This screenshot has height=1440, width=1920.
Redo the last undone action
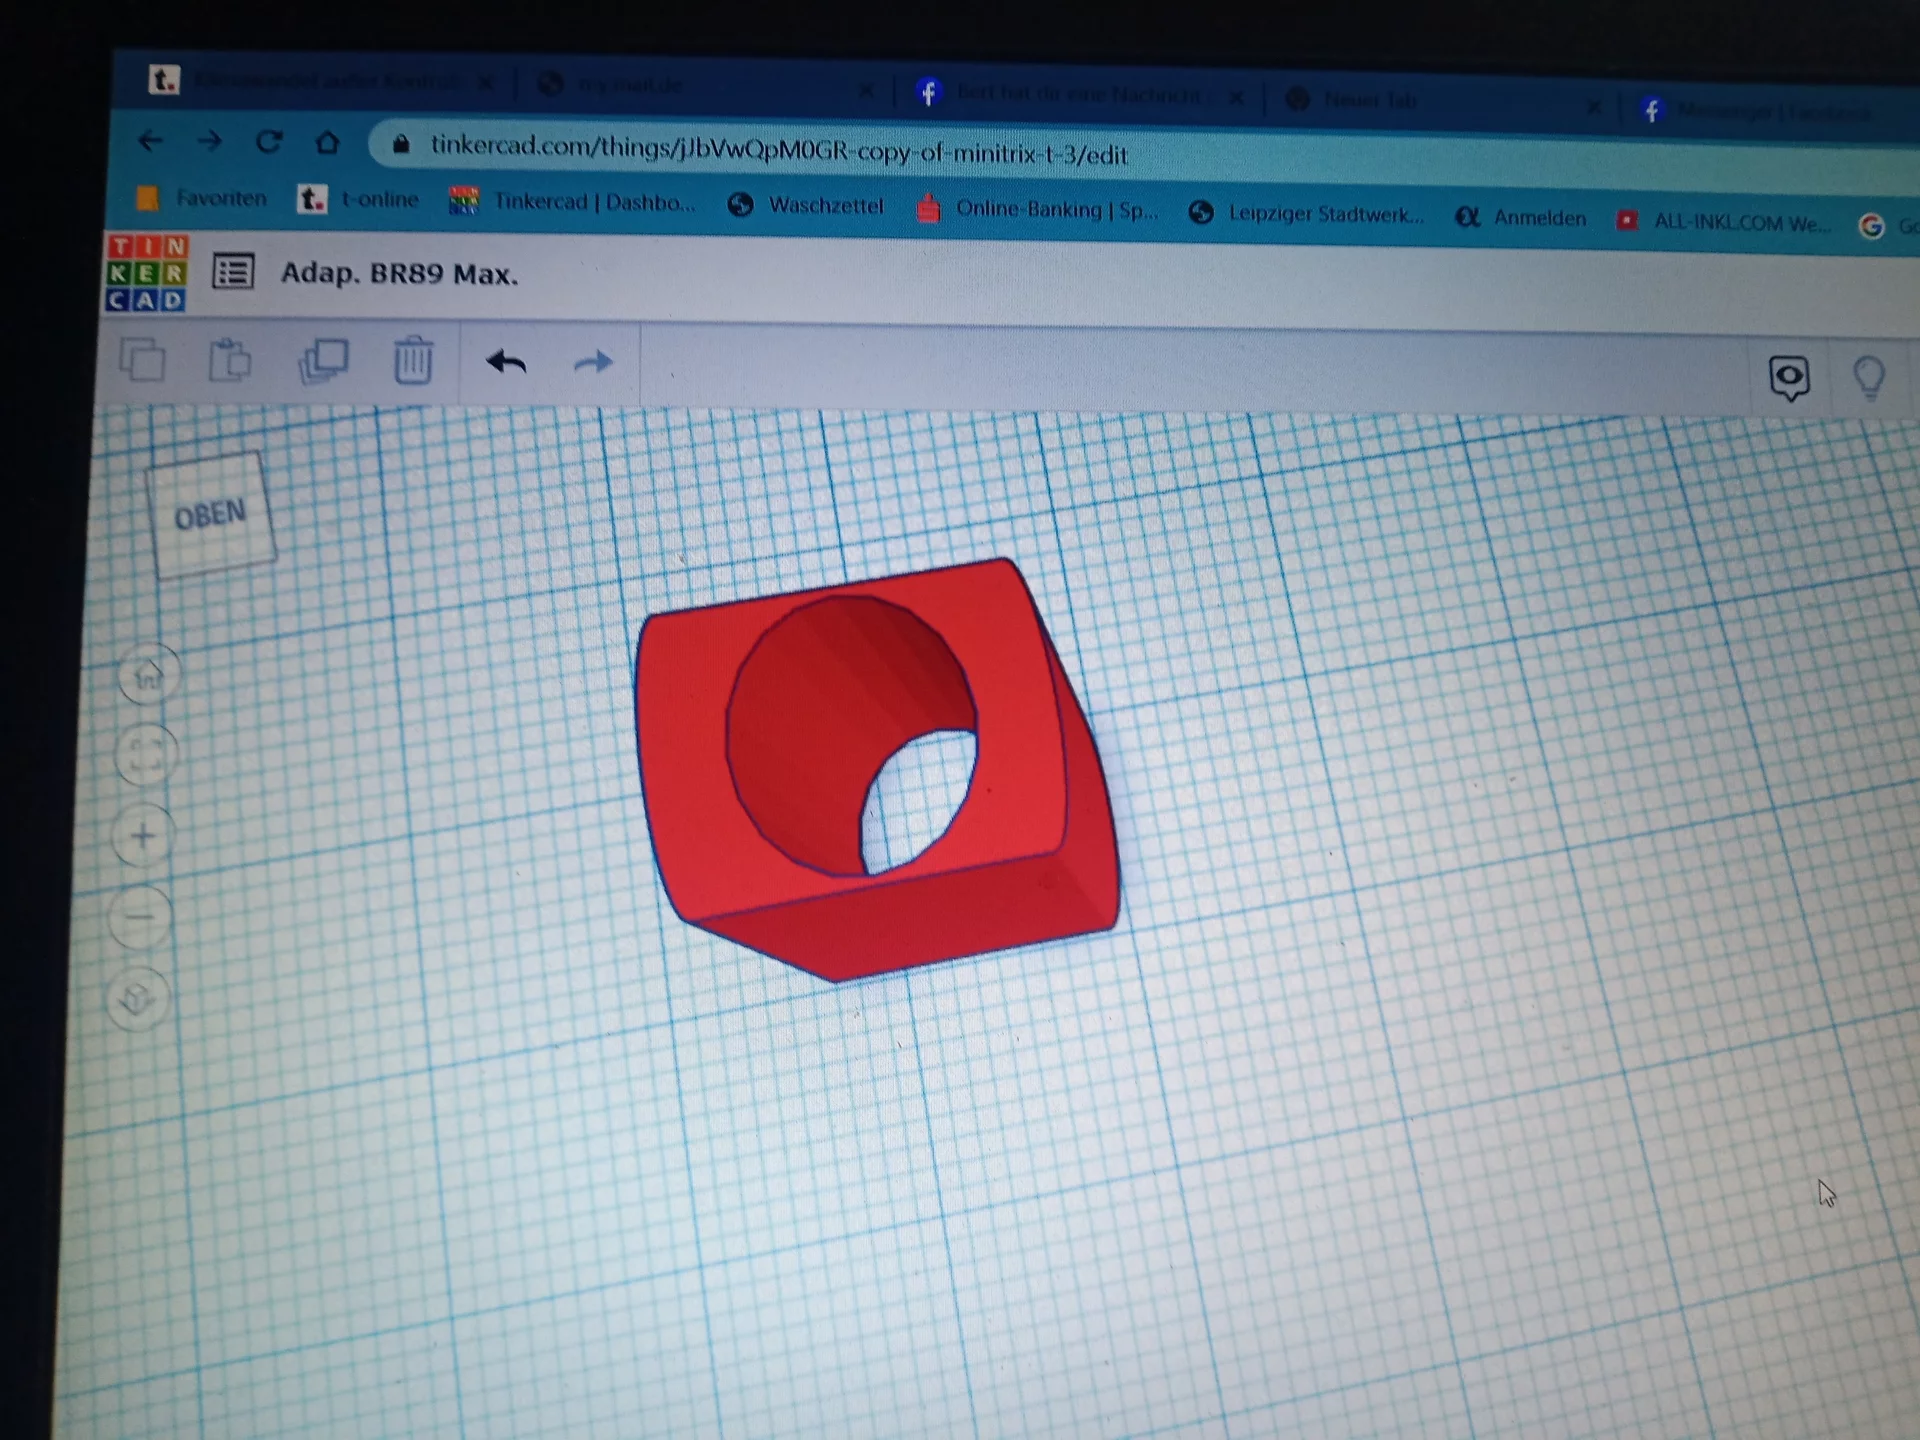(x=593, y=362)
